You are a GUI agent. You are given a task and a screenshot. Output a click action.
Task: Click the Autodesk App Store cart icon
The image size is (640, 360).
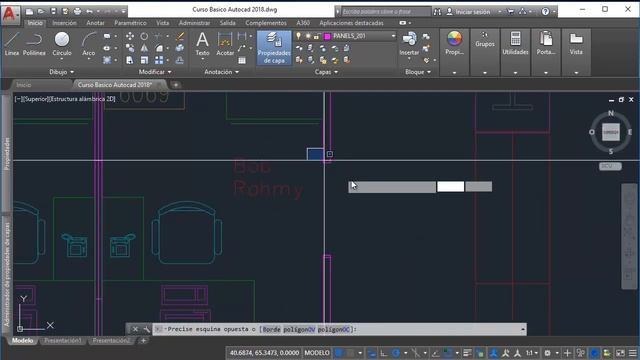pyautogui.click(x=510, y=12)
